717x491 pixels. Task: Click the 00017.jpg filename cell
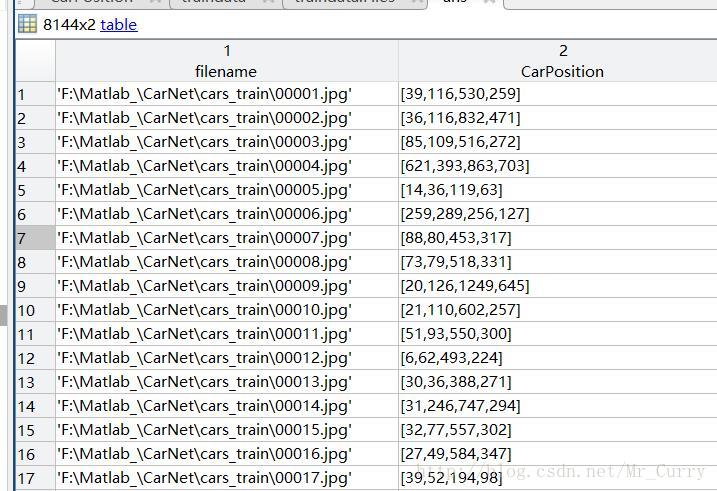click(x=227, y=478)
